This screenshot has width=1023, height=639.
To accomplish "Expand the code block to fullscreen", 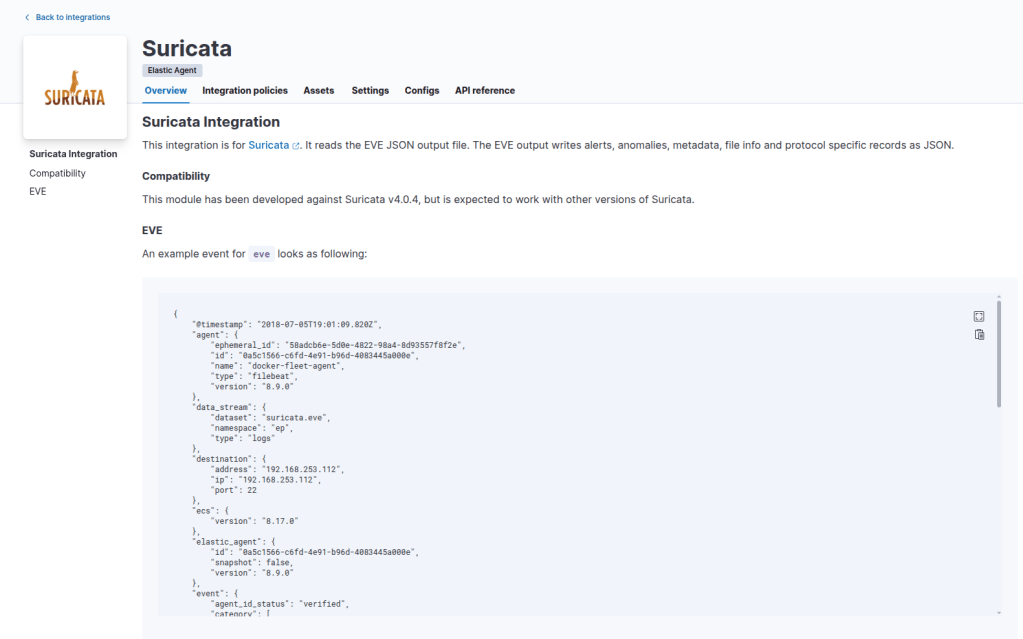I will tap(979, 316).
